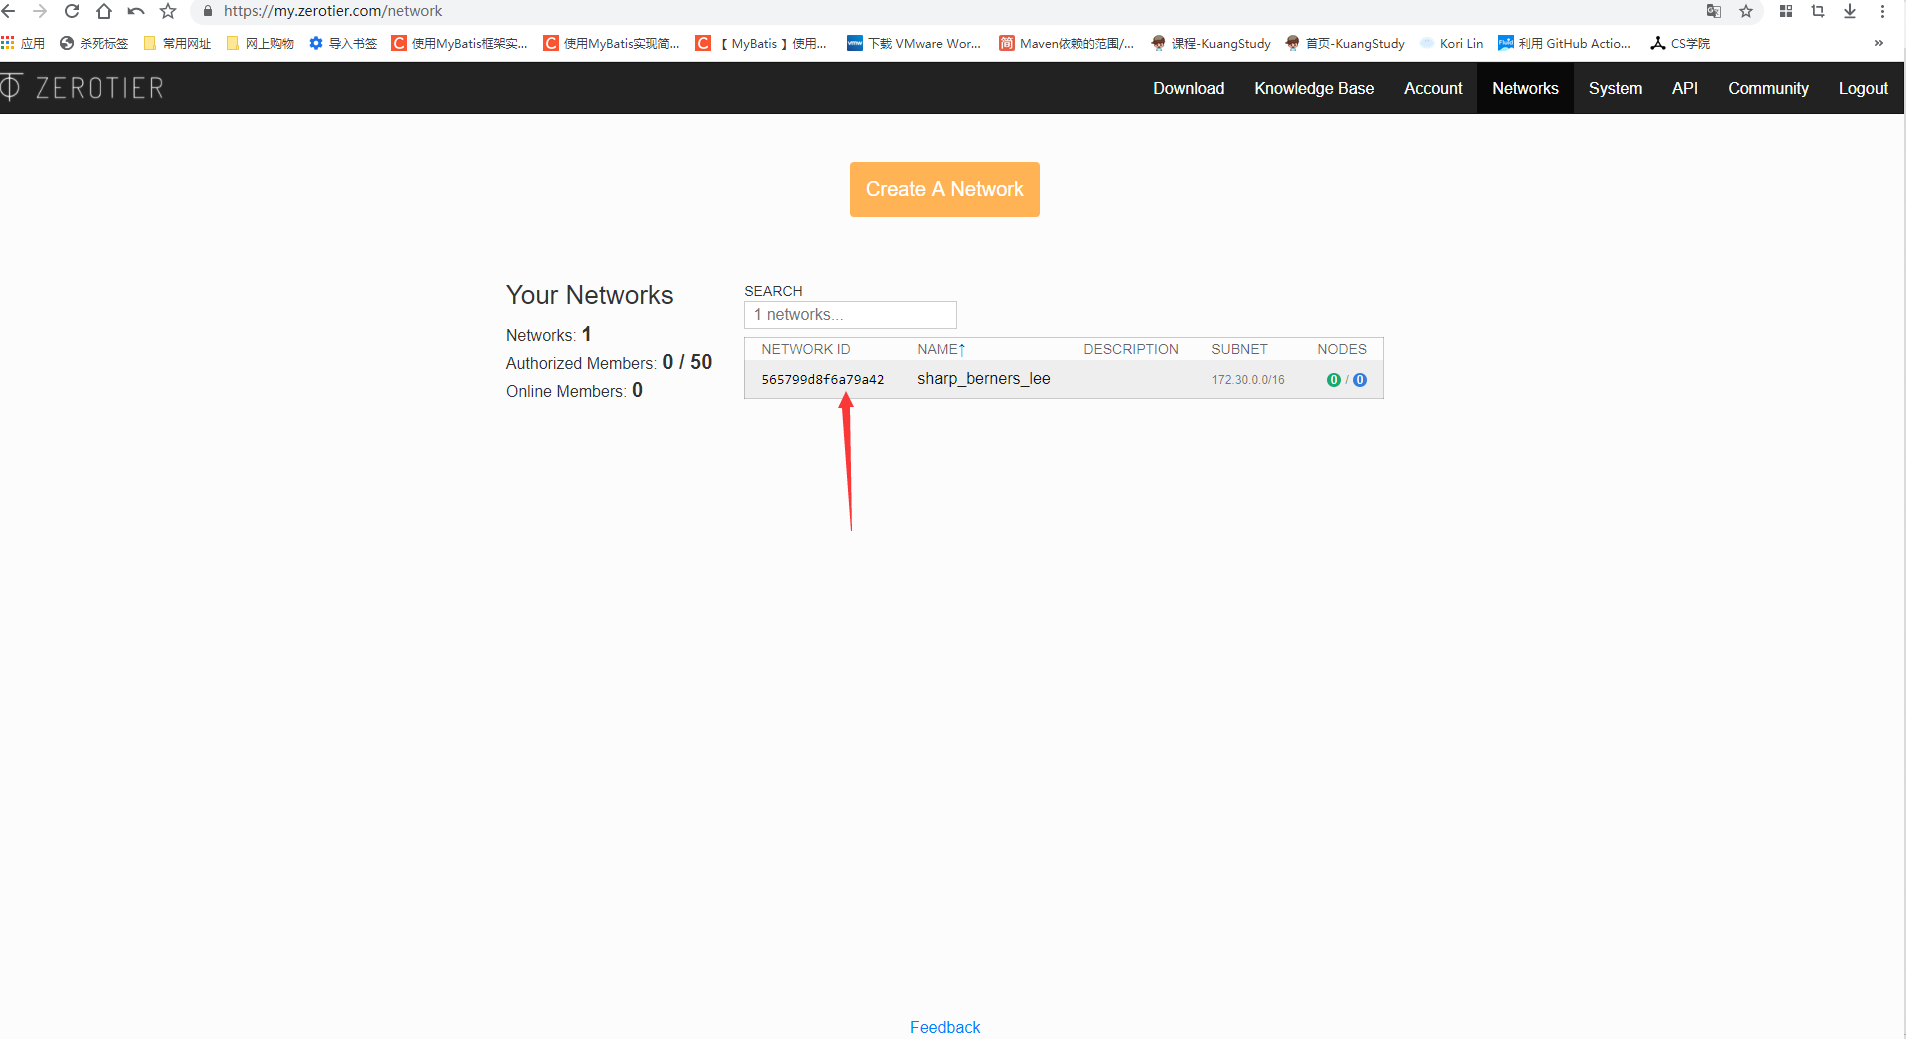This screenshot has width=1906, height=1039.
Task: Click the undo arrow in browser toolbar
Action: [x=136, y=11]
